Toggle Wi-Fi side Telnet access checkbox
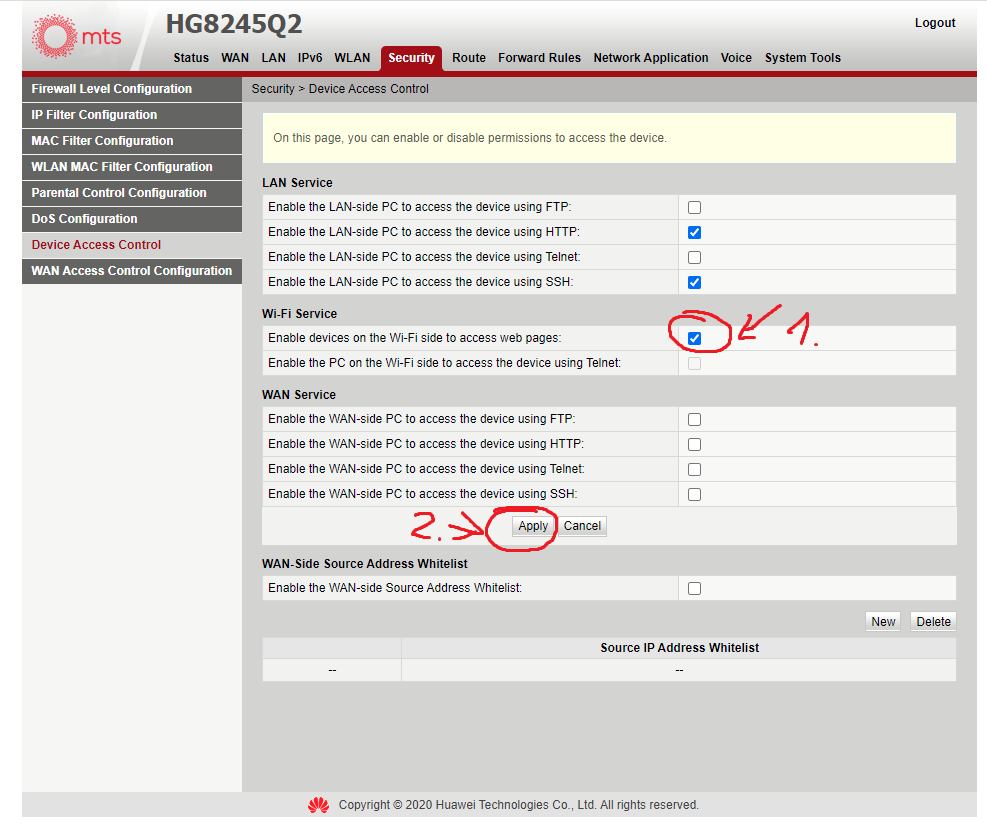Viewport: 987px width, 829px height. (x=694, y=363)
